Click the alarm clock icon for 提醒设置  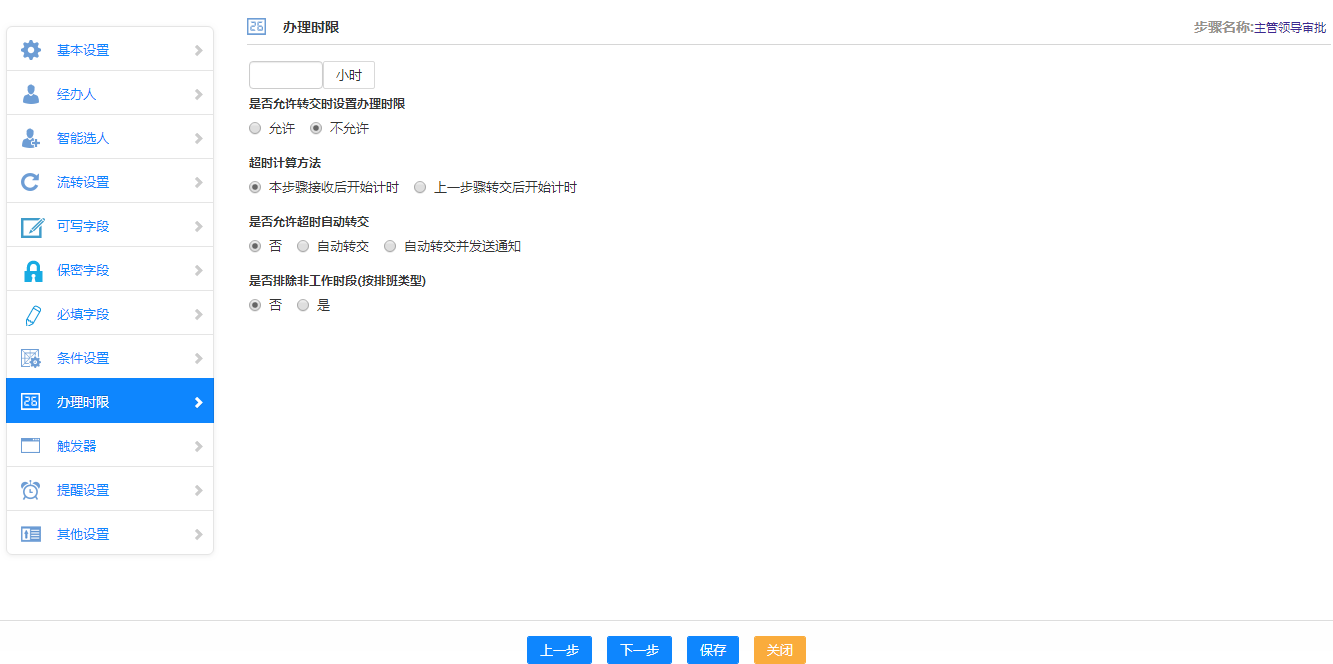click(31, 490)
